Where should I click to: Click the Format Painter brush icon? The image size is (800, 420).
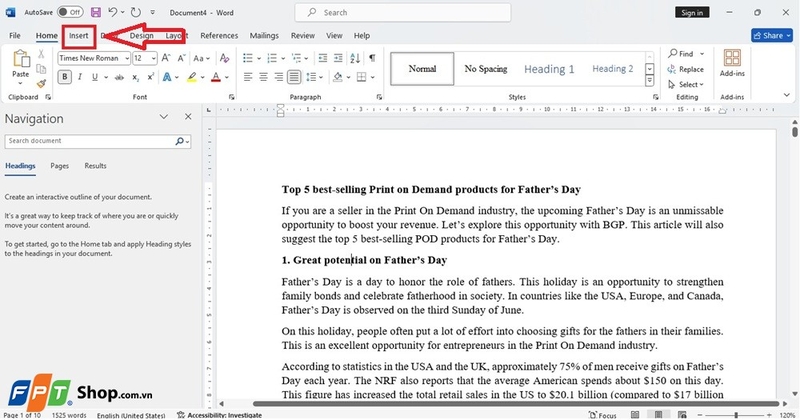click(42, 86)
